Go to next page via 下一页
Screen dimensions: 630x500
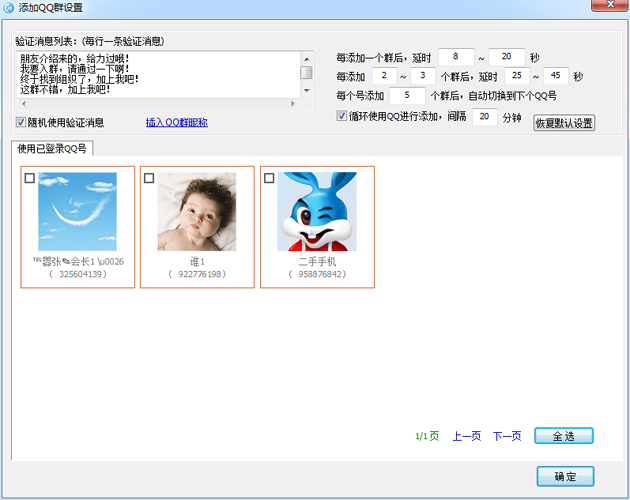[x=507, y=436]
